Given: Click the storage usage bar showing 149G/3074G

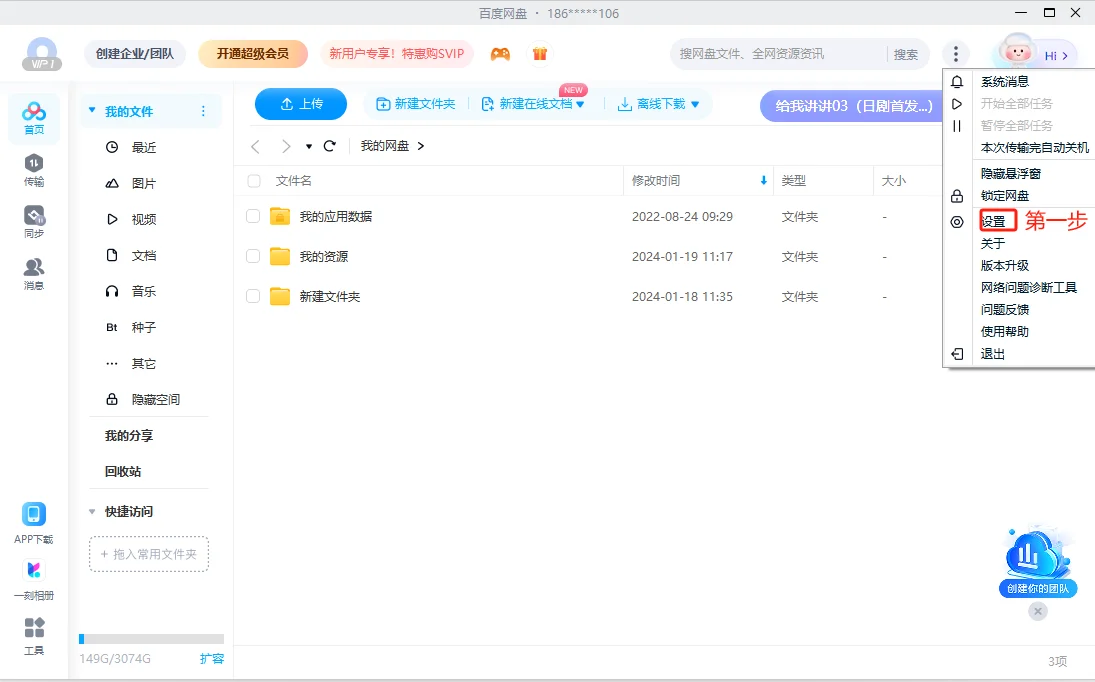Looking at the screenshot, I should pos(150,638).
